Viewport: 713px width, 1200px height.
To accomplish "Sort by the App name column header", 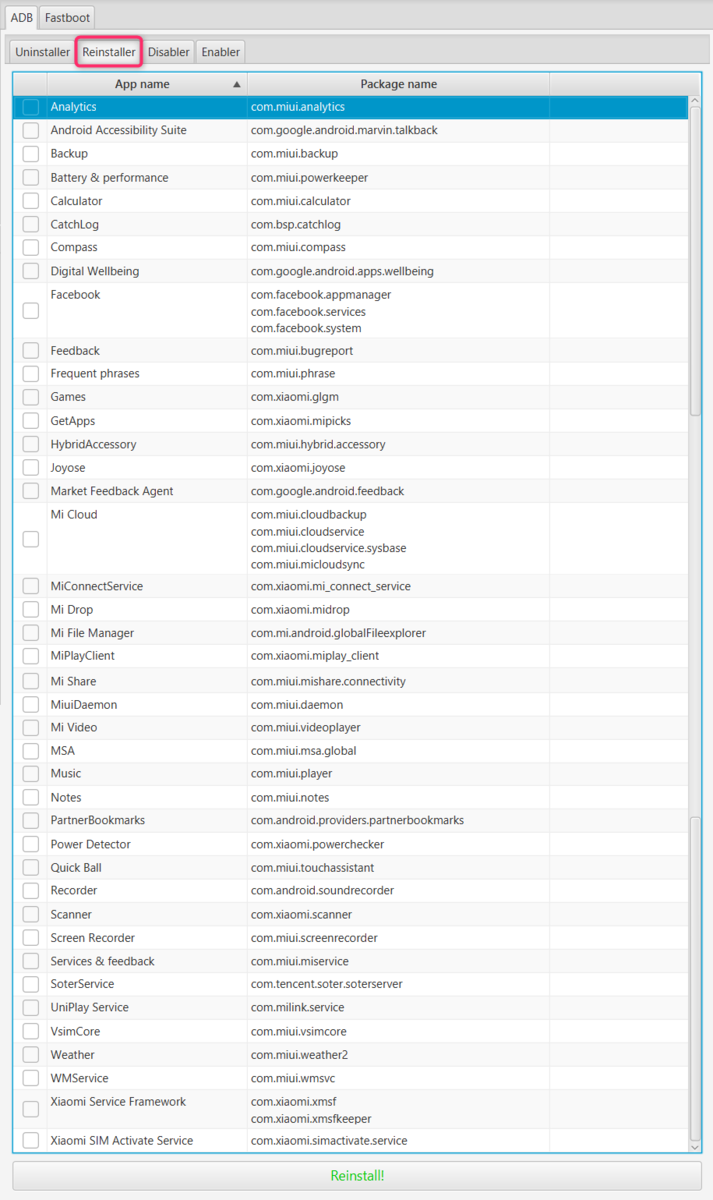I will [x=147, y=84].
